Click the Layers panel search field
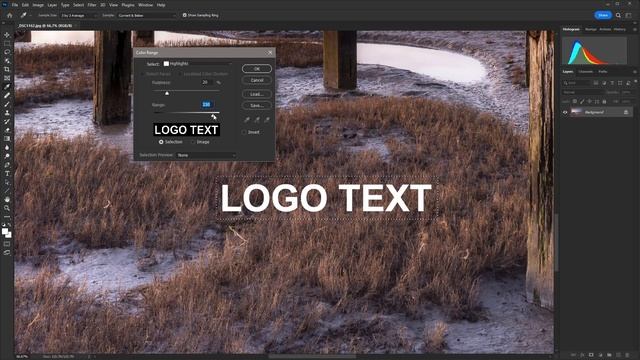 point(577,83)
